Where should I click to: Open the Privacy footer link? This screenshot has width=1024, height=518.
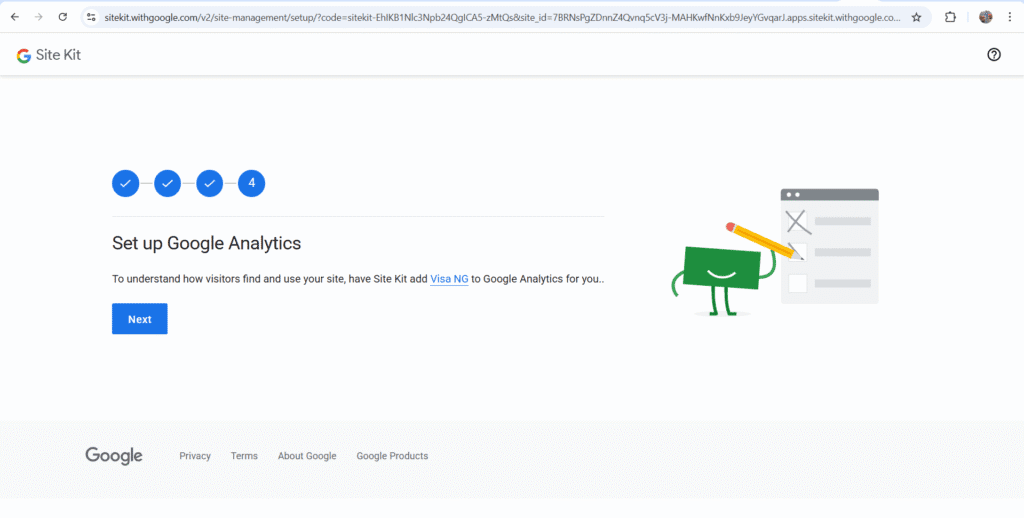coord(195,456)
